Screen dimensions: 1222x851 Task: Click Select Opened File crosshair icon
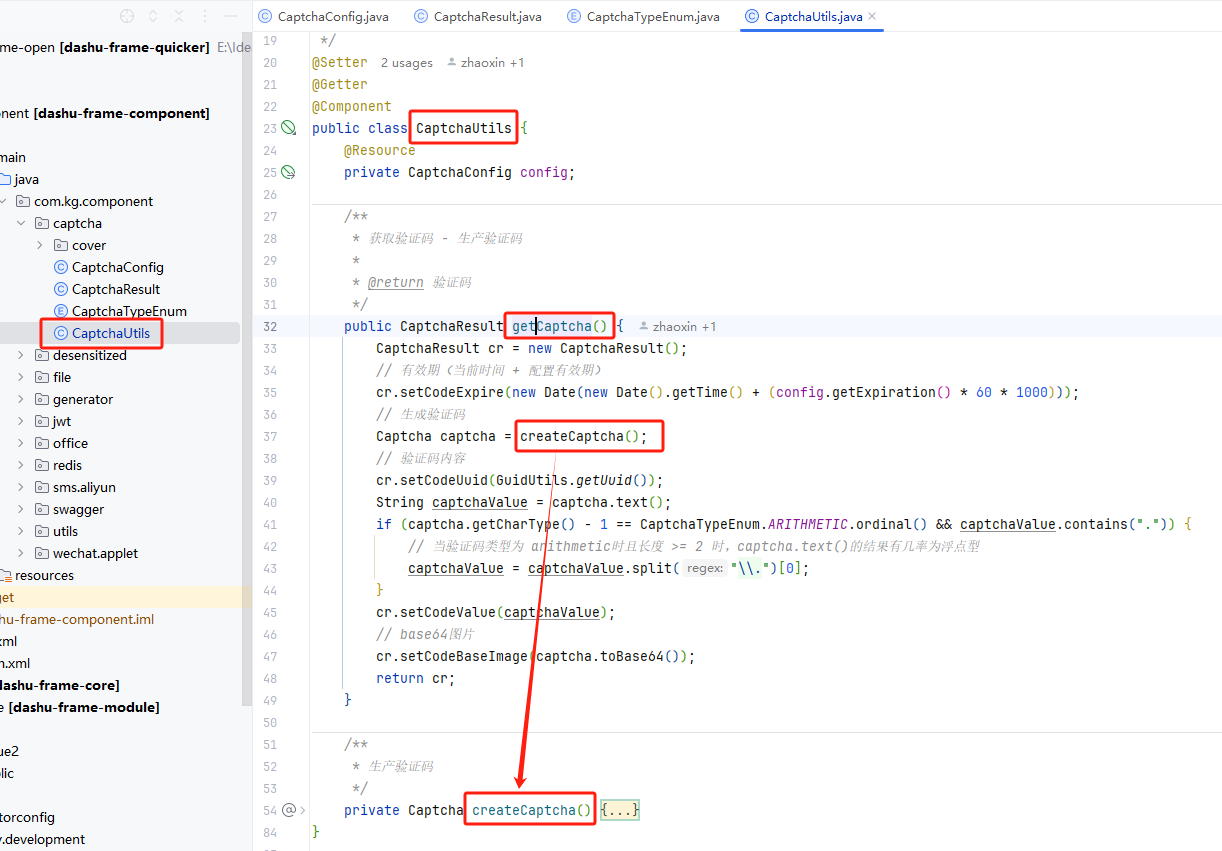coord(127,16)
